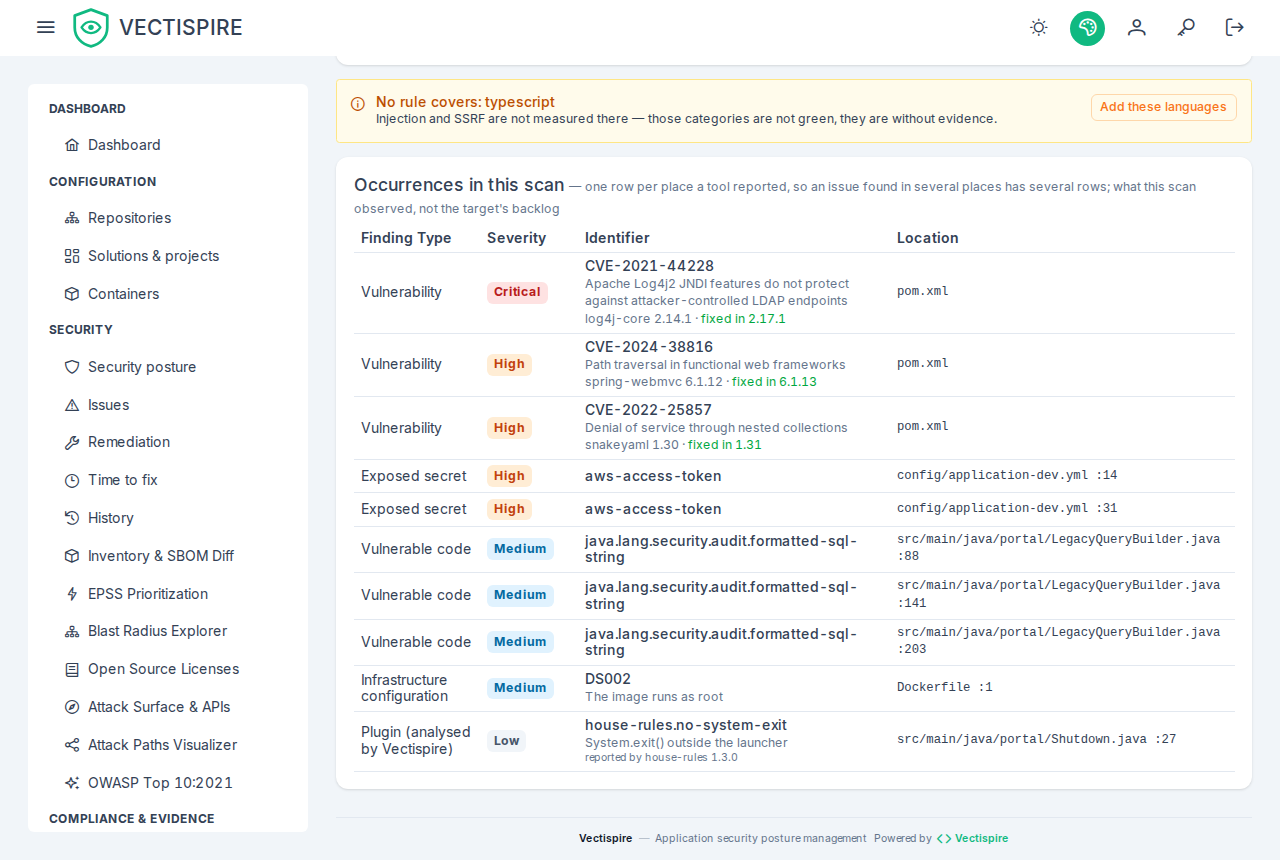Select the CVE-2024-38816 identifier

(x=649, y=347)
